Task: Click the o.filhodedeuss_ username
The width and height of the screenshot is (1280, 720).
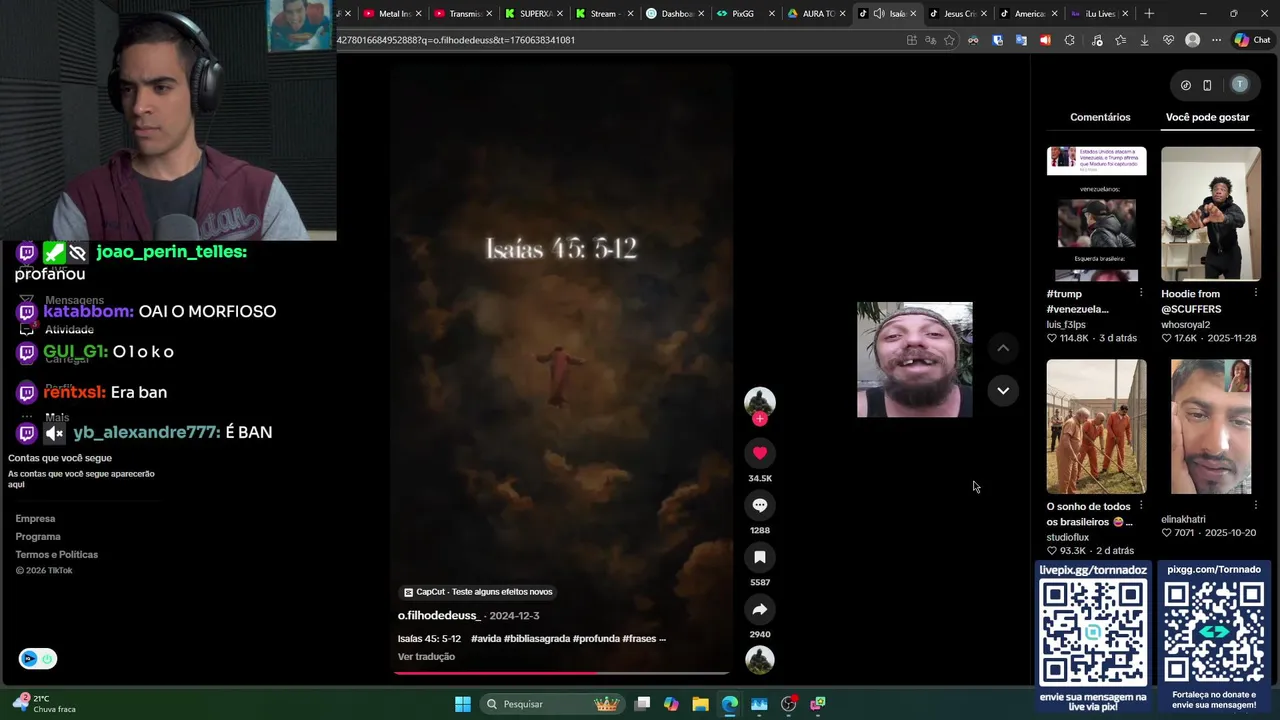Action: (439, 616)
